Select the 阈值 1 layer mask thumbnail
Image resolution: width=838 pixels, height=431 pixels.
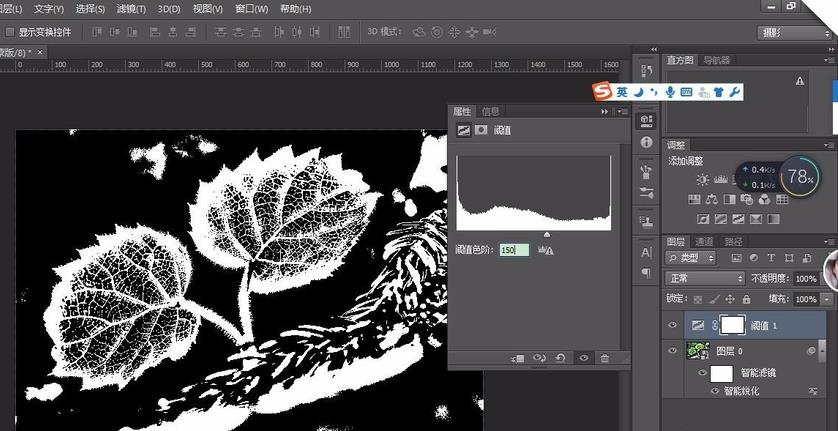click(732, 325)
